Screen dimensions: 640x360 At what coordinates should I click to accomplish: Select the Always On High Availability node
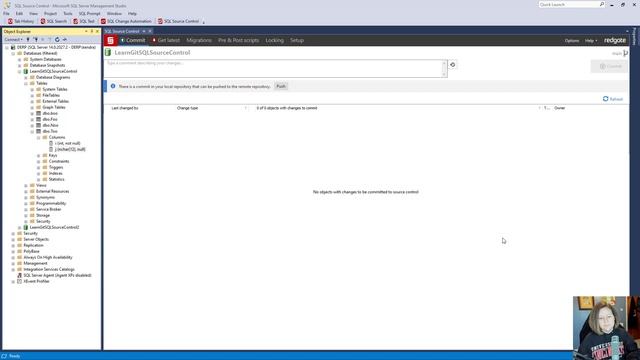tap(48, 258)
